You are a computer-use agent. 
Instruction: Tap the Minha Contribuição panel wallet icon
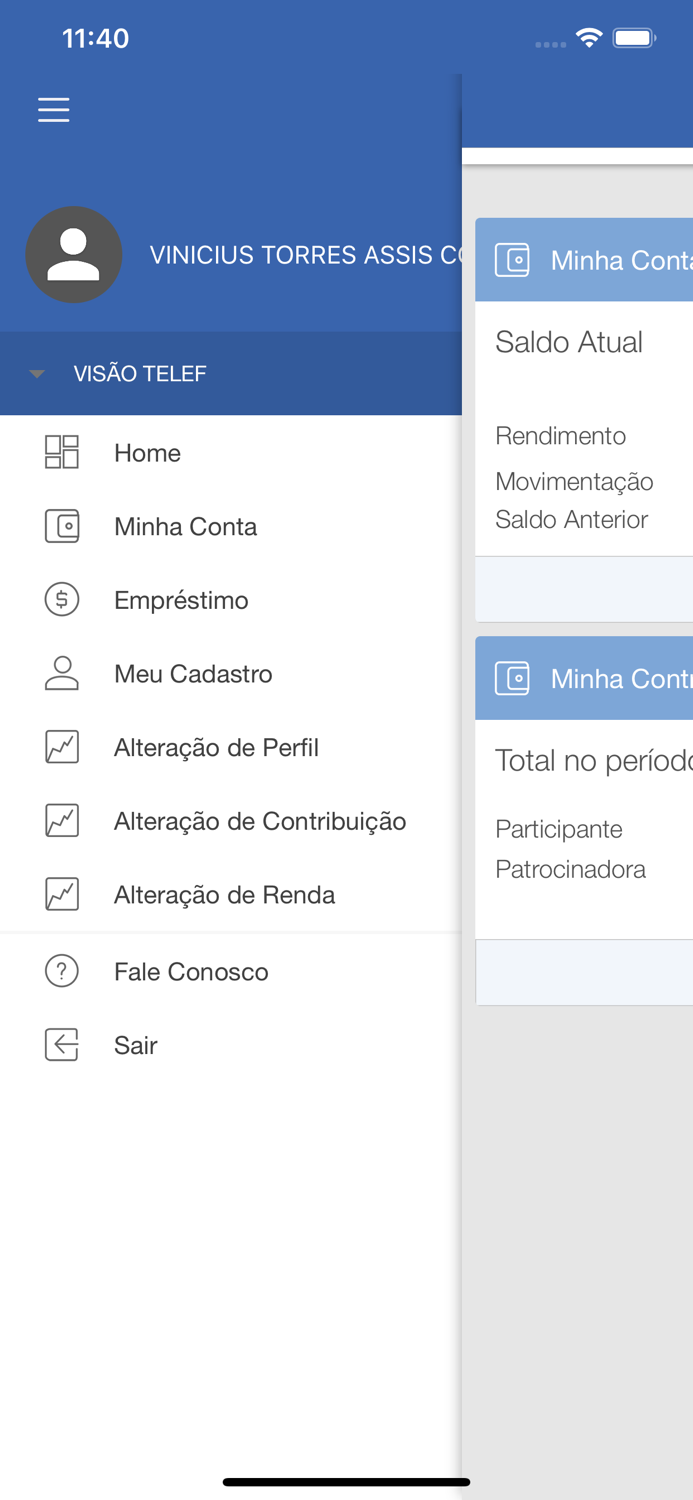(513, 678)
